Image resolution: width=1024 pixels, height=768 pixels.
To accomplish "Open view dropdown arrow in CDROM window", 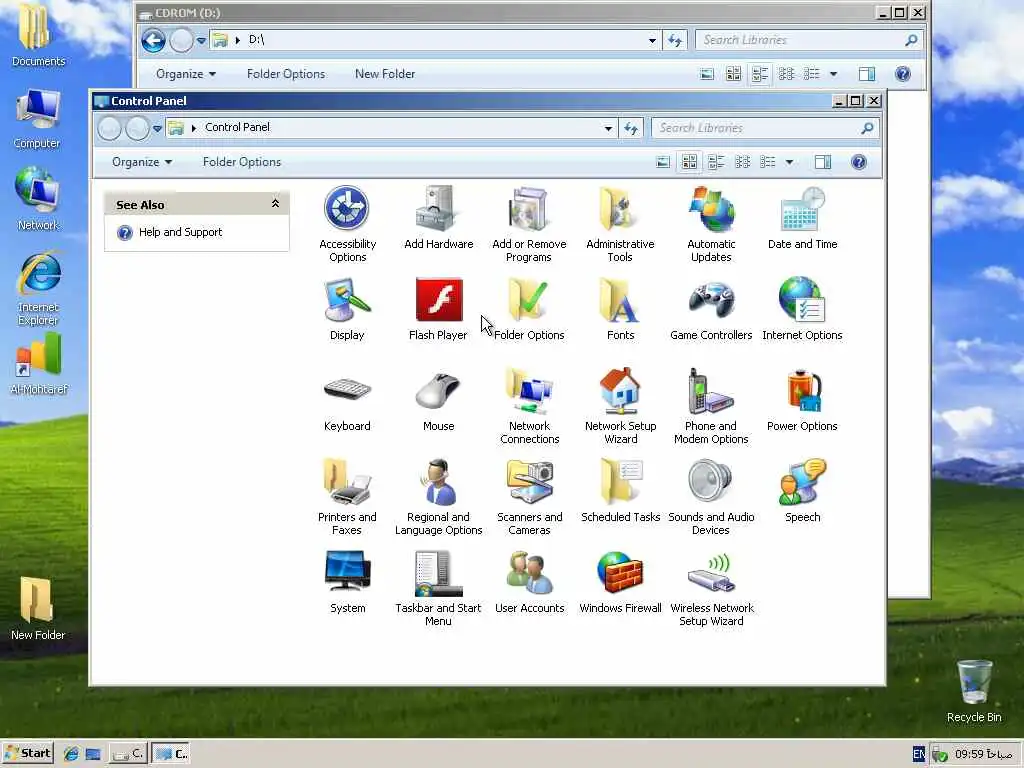I will point(833,74).
